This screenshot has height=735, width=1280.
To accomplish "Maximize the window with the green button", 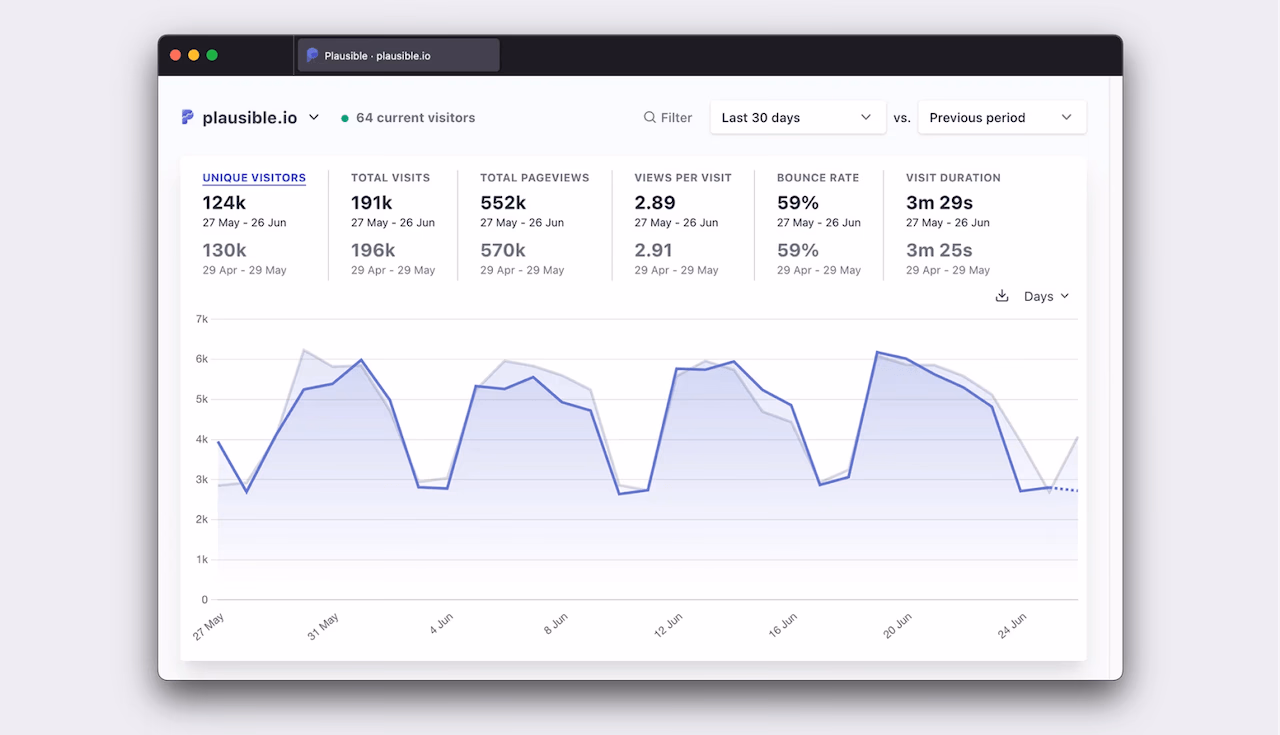I will coord(212,55).
